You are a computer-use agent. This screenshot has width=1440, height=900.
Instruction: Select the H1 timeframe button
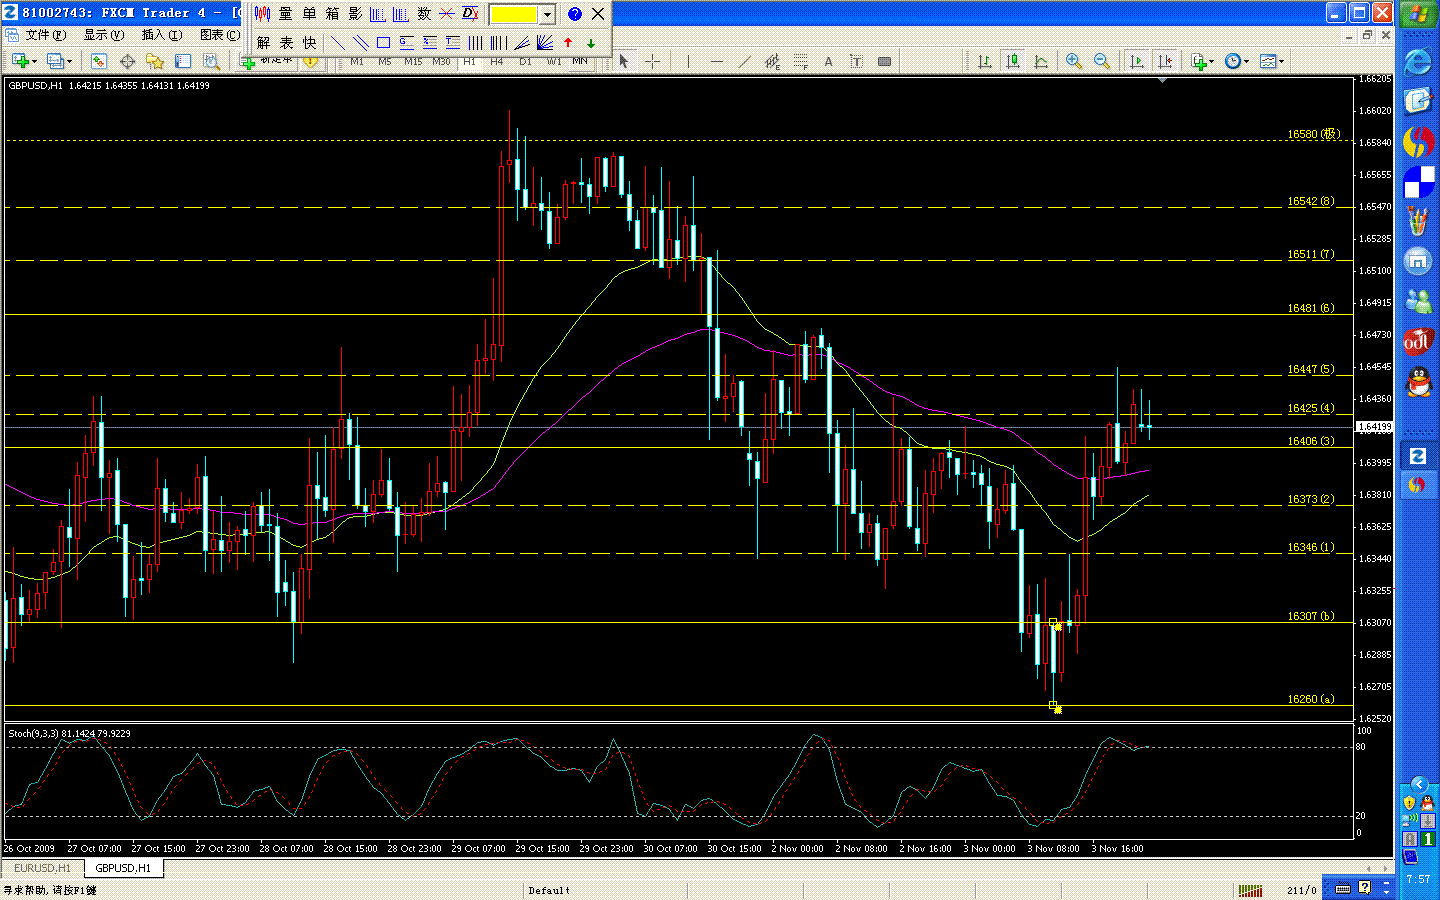tap(469, 62)
